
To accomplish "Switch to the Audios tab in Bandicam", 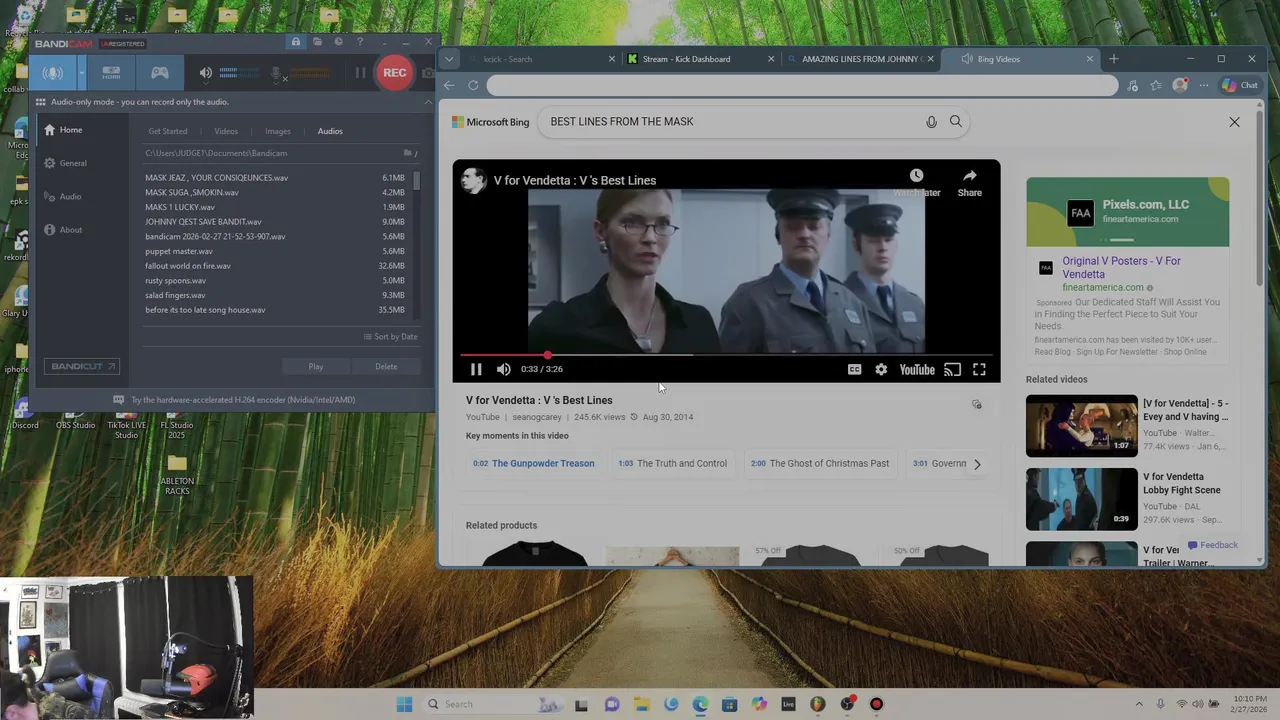I will click(330, 131).
